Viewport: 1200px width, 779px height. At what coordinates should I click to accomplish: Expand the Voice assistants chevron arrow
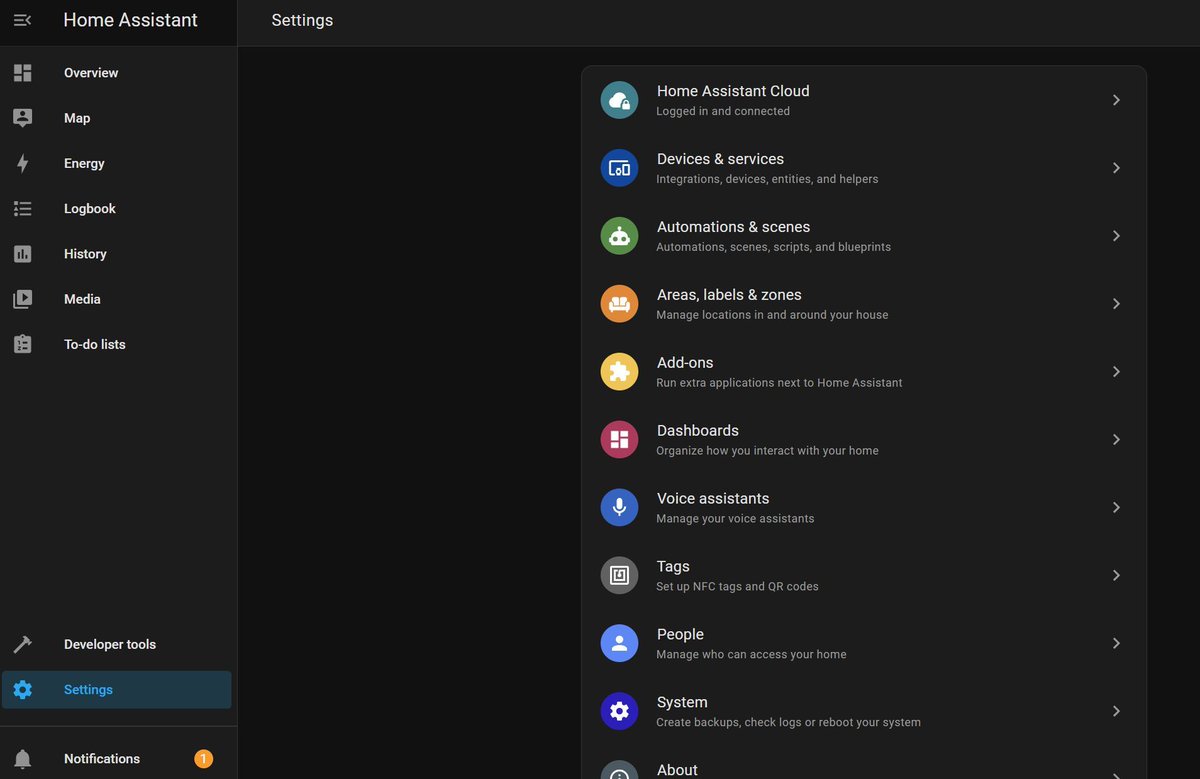click(x=1116, y=508)
